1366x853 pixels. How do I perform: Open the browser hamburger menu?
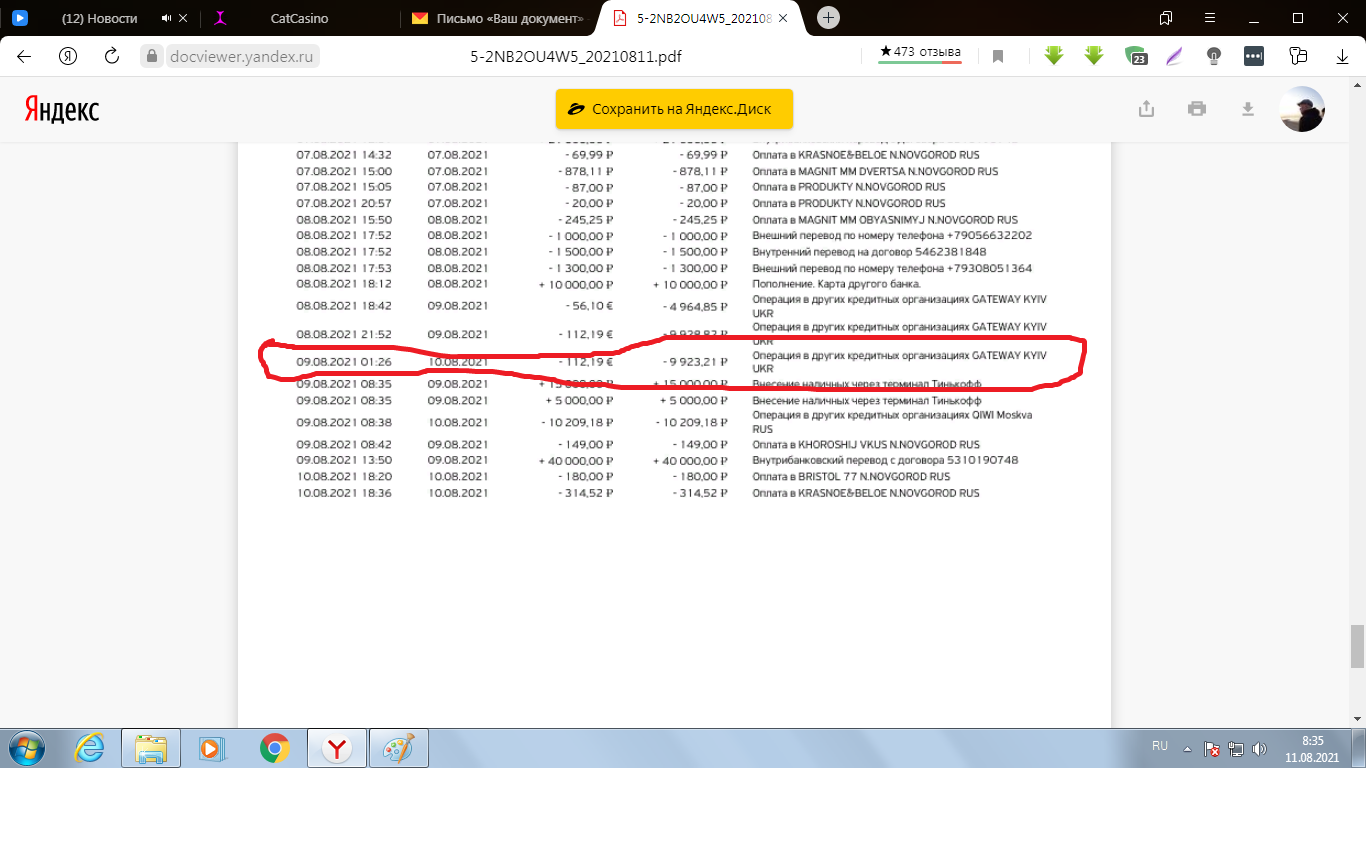(1208, 18)
